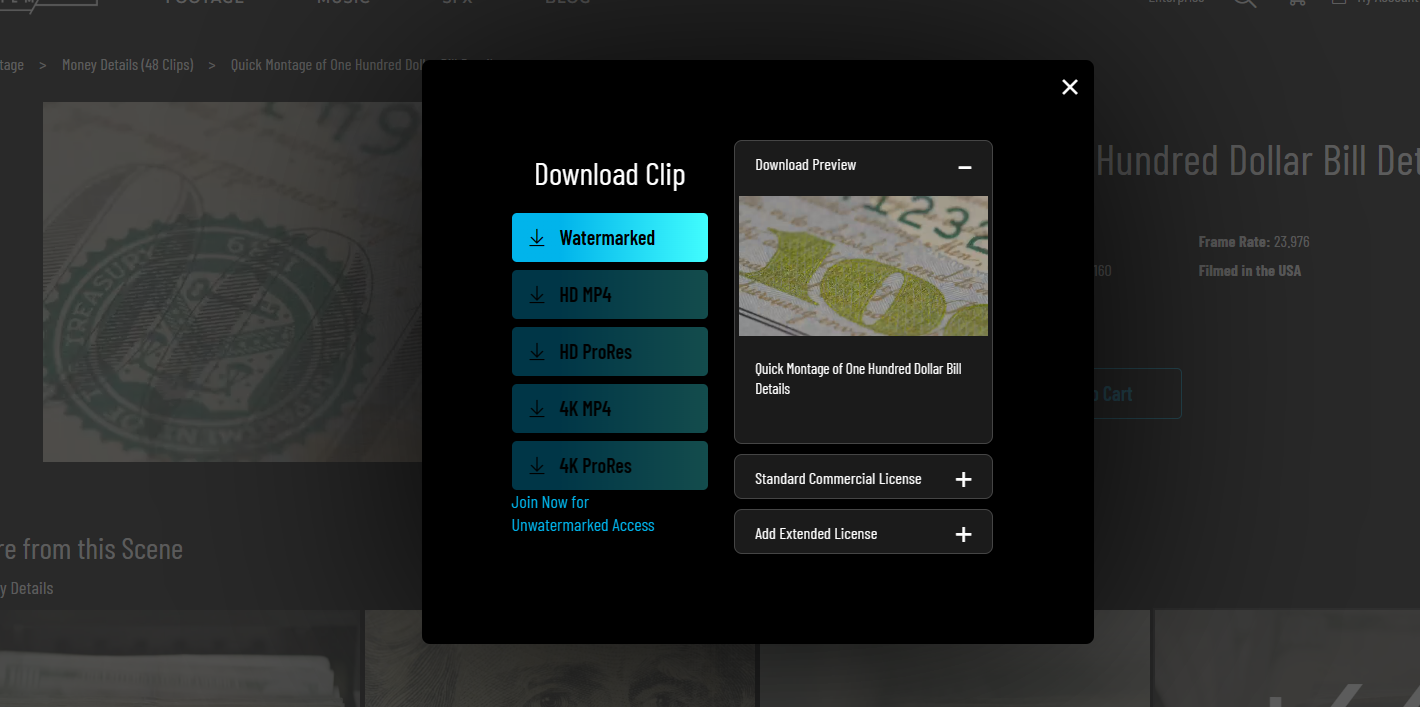Click the Download Clip heading
Image resolution: width=1420 pixels, height=707 pixels.
coord(610,174)
